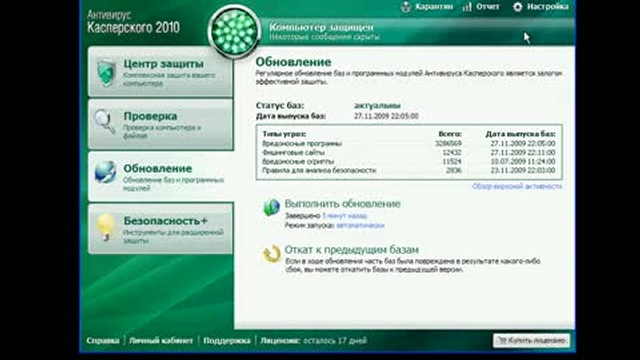Click the rollback arrow icon beside Откат
The image size is (640, 360).
click(271, 253)
